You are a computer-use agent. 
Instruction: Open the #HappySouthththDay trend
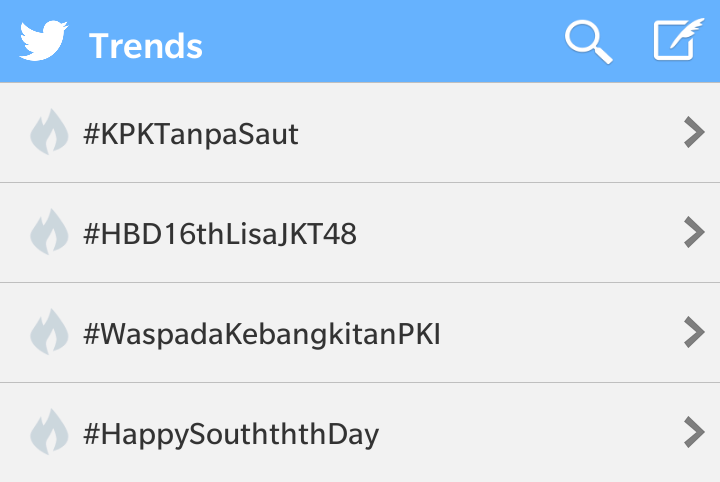[x=231, y=434]
